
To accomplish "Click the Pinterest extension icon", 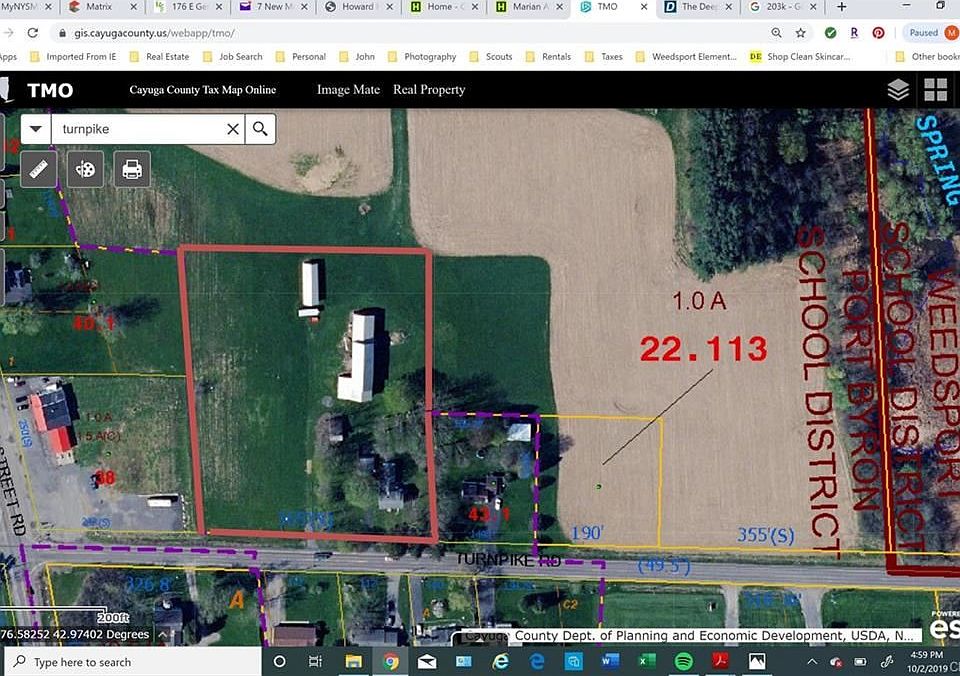I will tap(878, 33).
